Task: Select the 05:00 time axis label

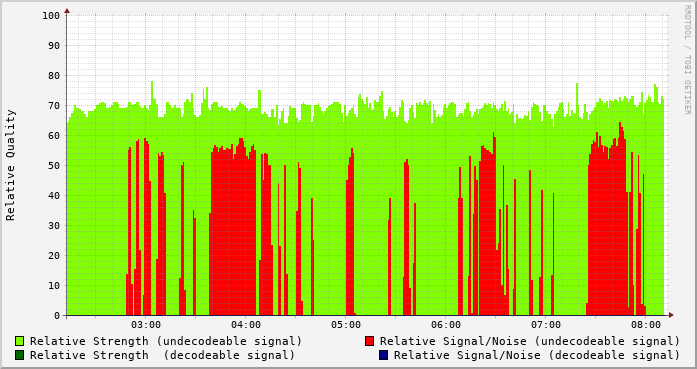Action: (346, 325)
